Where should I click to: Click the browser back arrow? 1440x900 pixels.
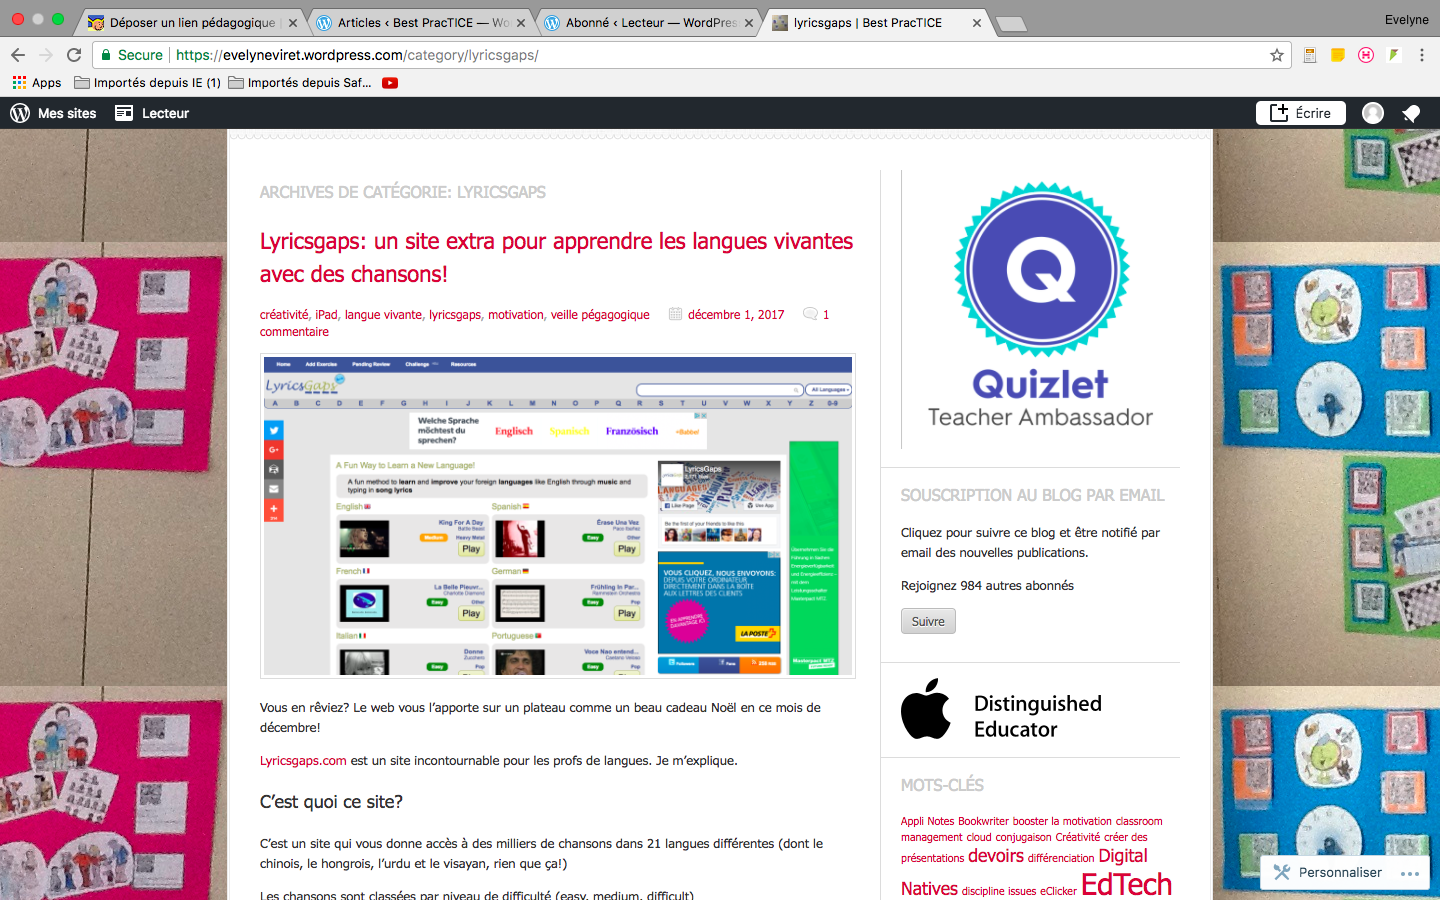click(18, 55)
